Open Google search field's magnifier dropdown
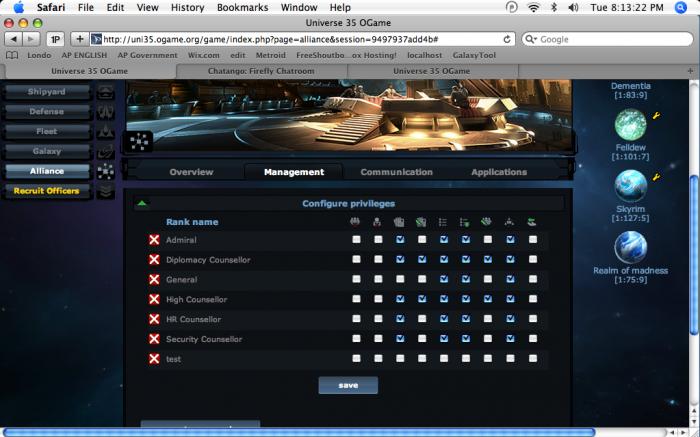 [x=531, y=39]
